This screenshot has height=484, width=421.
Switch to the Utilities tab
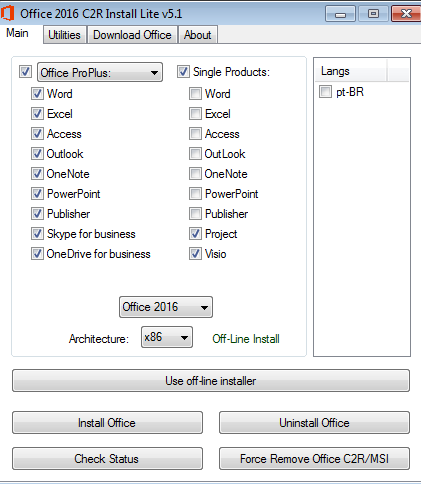coord(65,35)
